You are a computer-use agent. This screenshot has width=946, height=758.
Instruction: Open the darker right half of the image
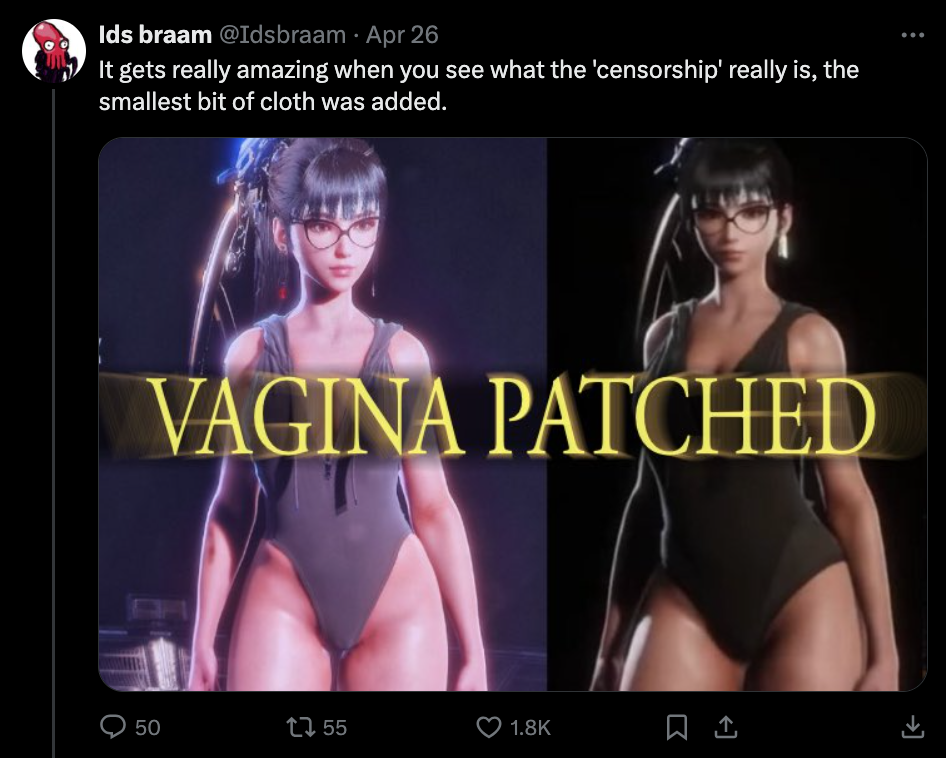click(x=737, y=414)
